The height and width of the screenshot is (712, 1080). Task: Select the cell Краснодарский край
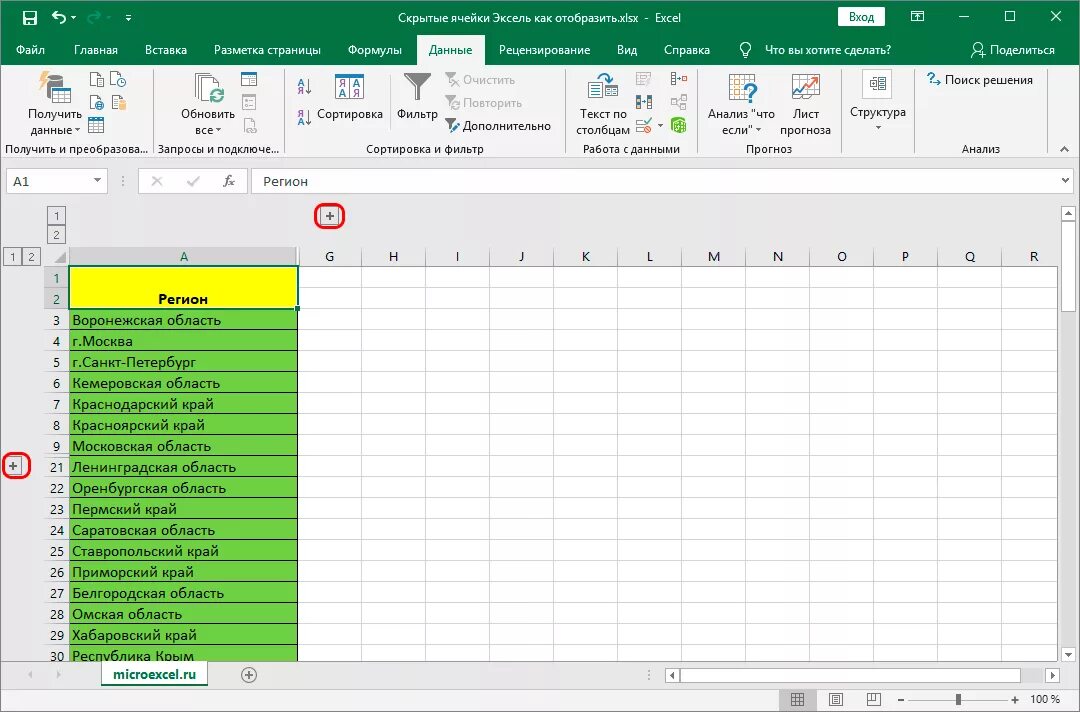pyautogui.click(x=183, y=404)
